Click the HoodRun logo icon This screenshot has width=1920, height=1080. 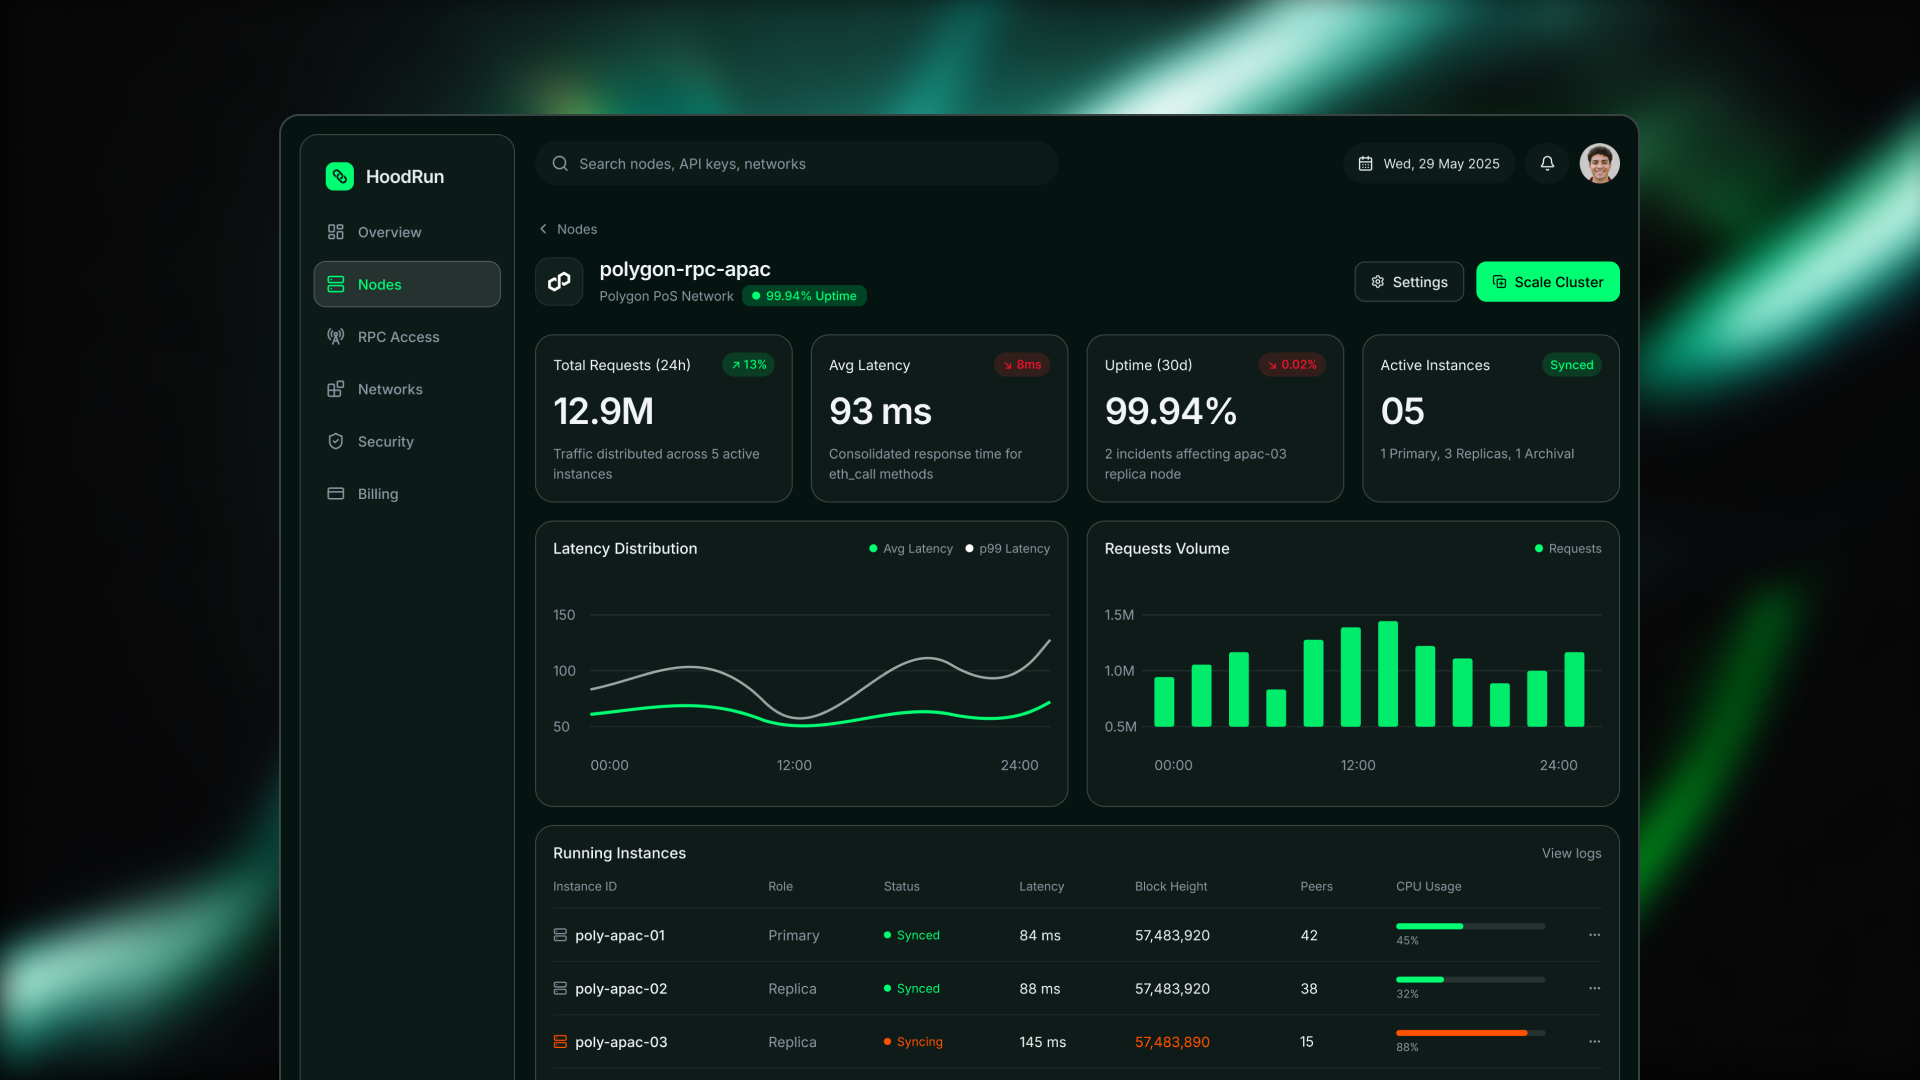339,176
